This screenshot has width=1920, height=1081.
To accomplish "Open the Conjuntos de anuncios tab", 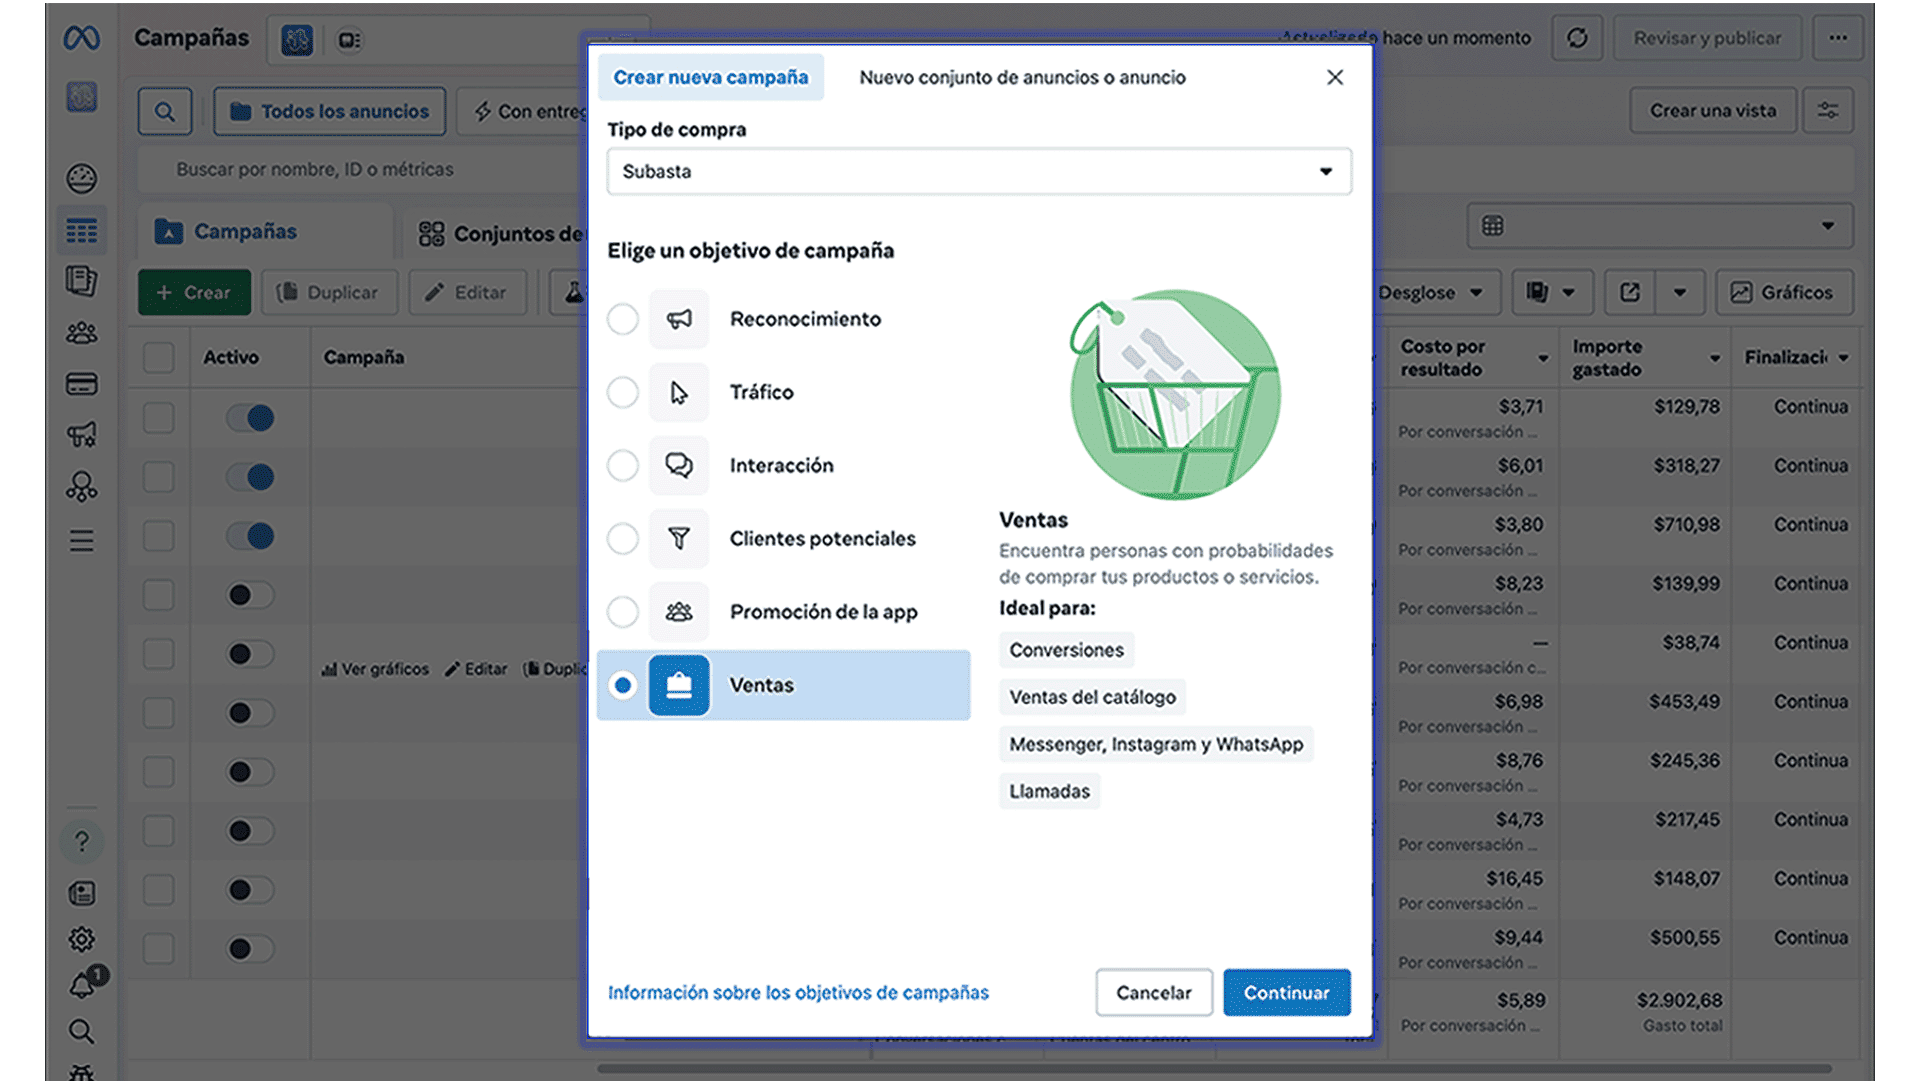I will pos(501,233).
